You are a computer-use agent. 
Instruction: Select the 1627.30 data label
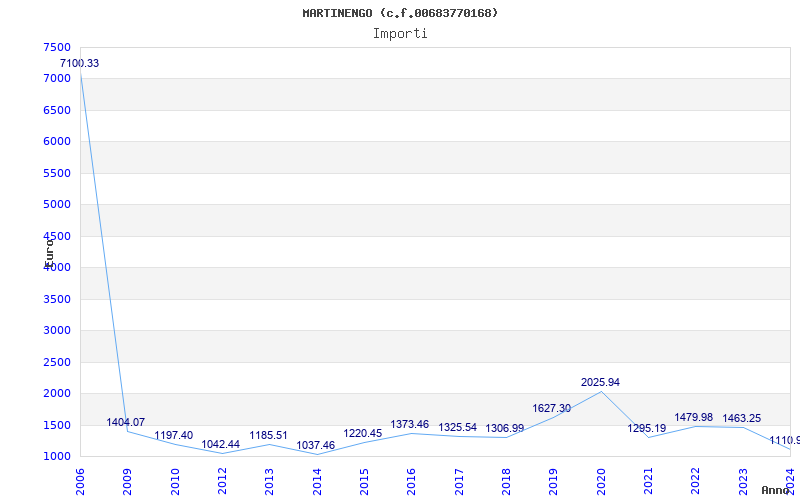point(552,408)
